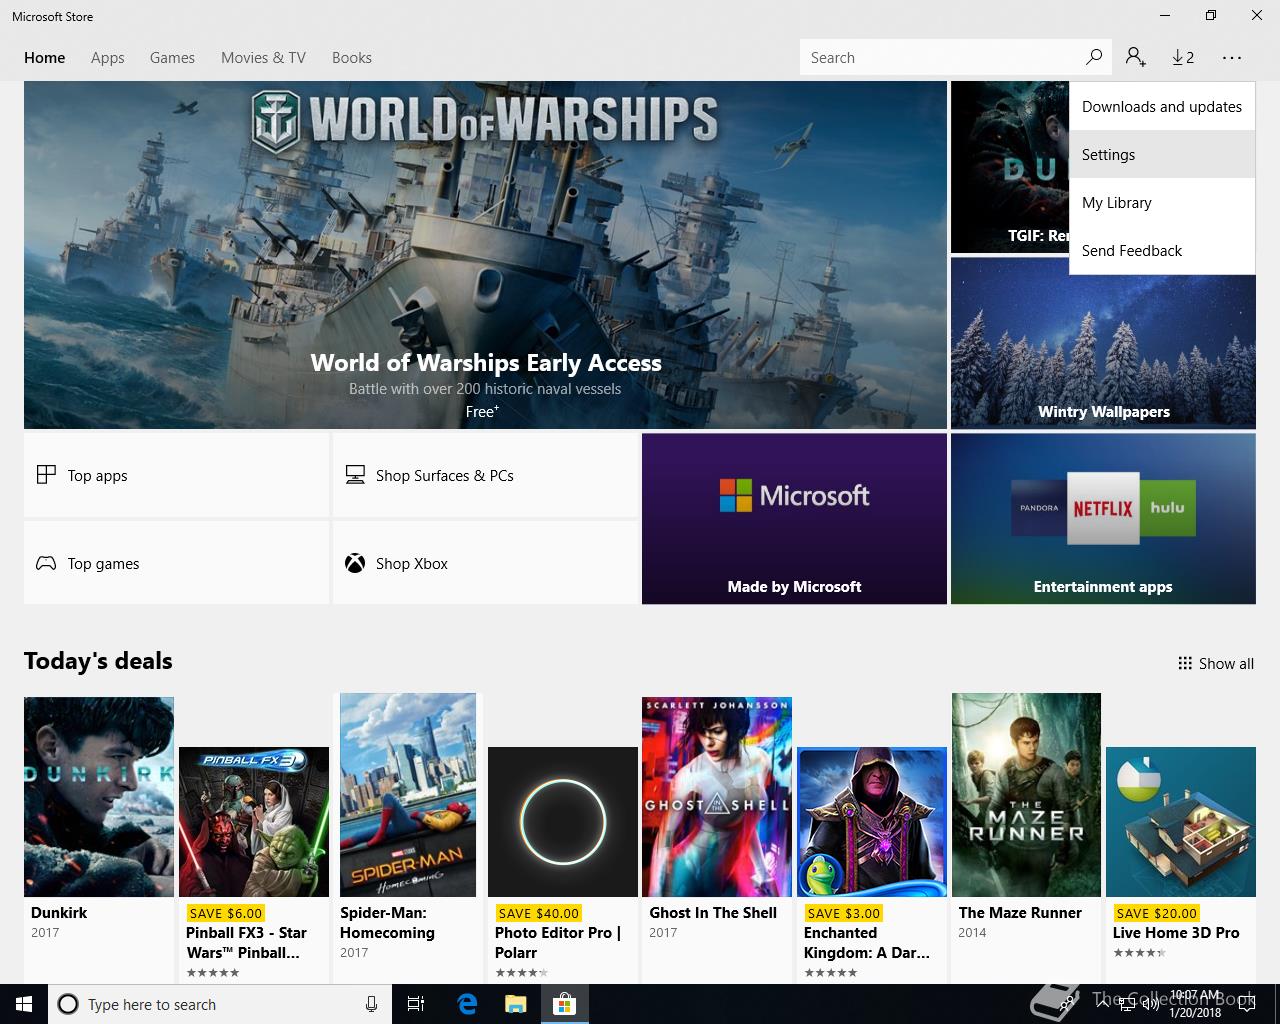Screen dimensions: 1280x1024
Task: Switch to the Apps tab
Action: [x=107, y=57]
